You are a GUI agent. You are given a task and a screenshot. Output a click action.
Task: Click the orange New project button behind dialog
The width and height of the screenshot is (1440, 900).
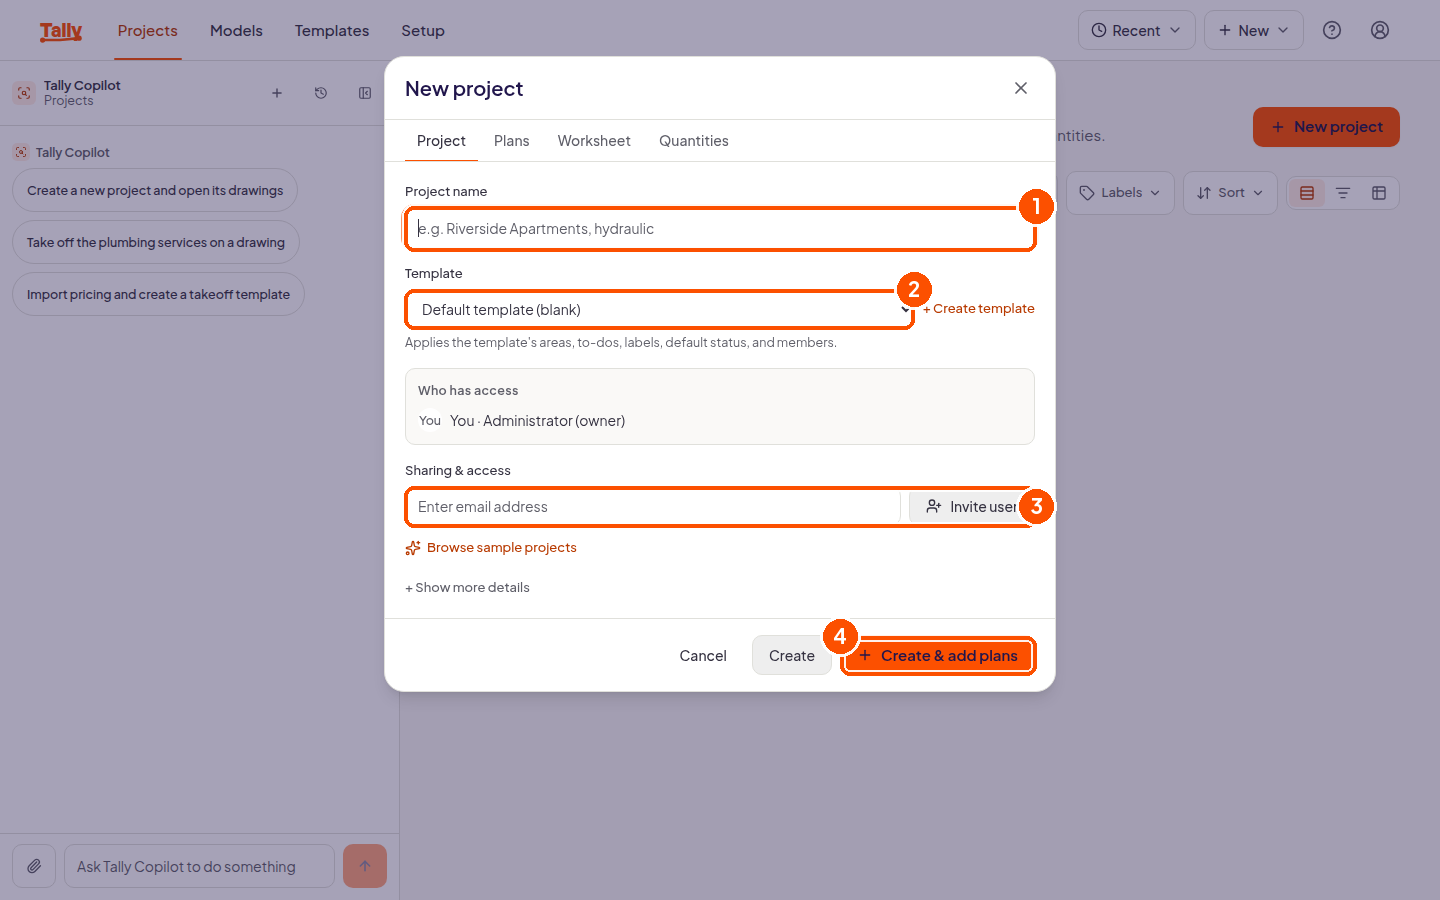pyautogui.click(x=1326, y=127)
